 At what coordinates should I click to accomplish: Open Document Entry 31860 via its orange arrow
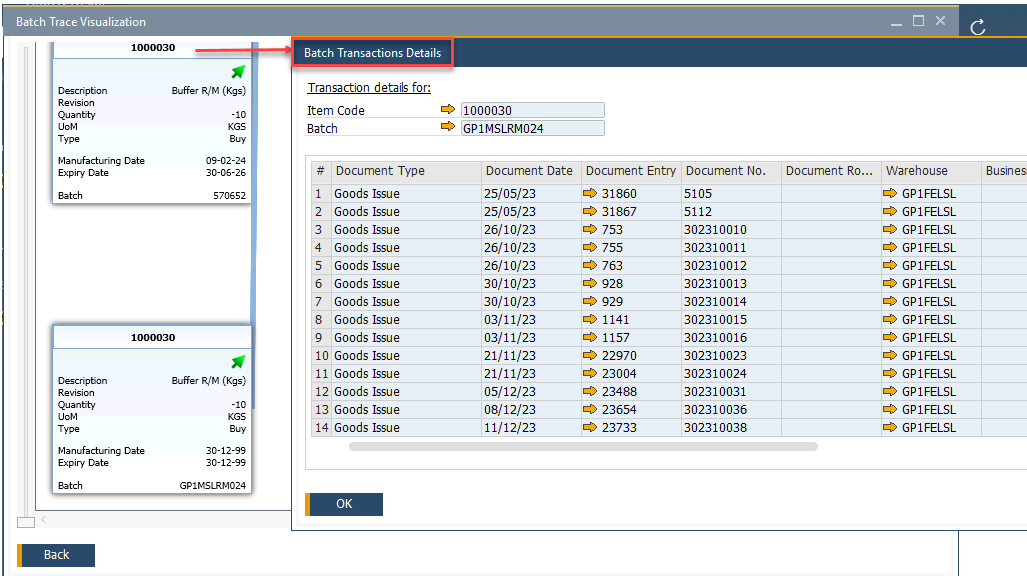[588, 193]
